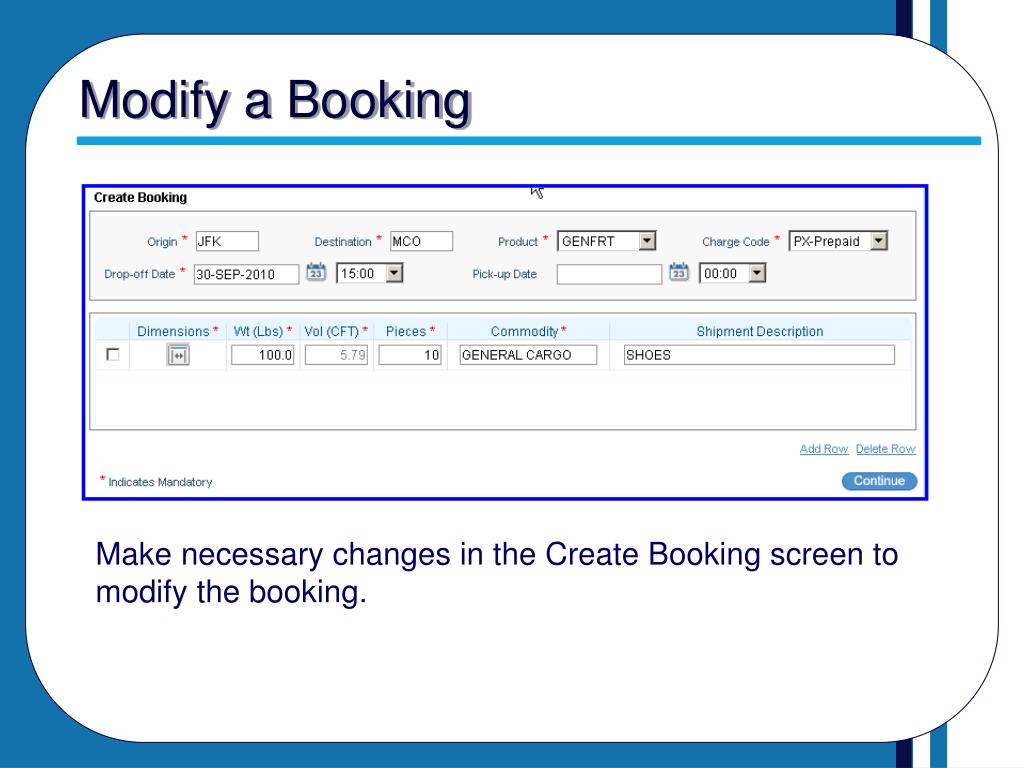Click the Vol (CFT) field showing 5.79
The width and height of the screenshot is (1024, 768).
pyautogui.click(x=336, y=355)
